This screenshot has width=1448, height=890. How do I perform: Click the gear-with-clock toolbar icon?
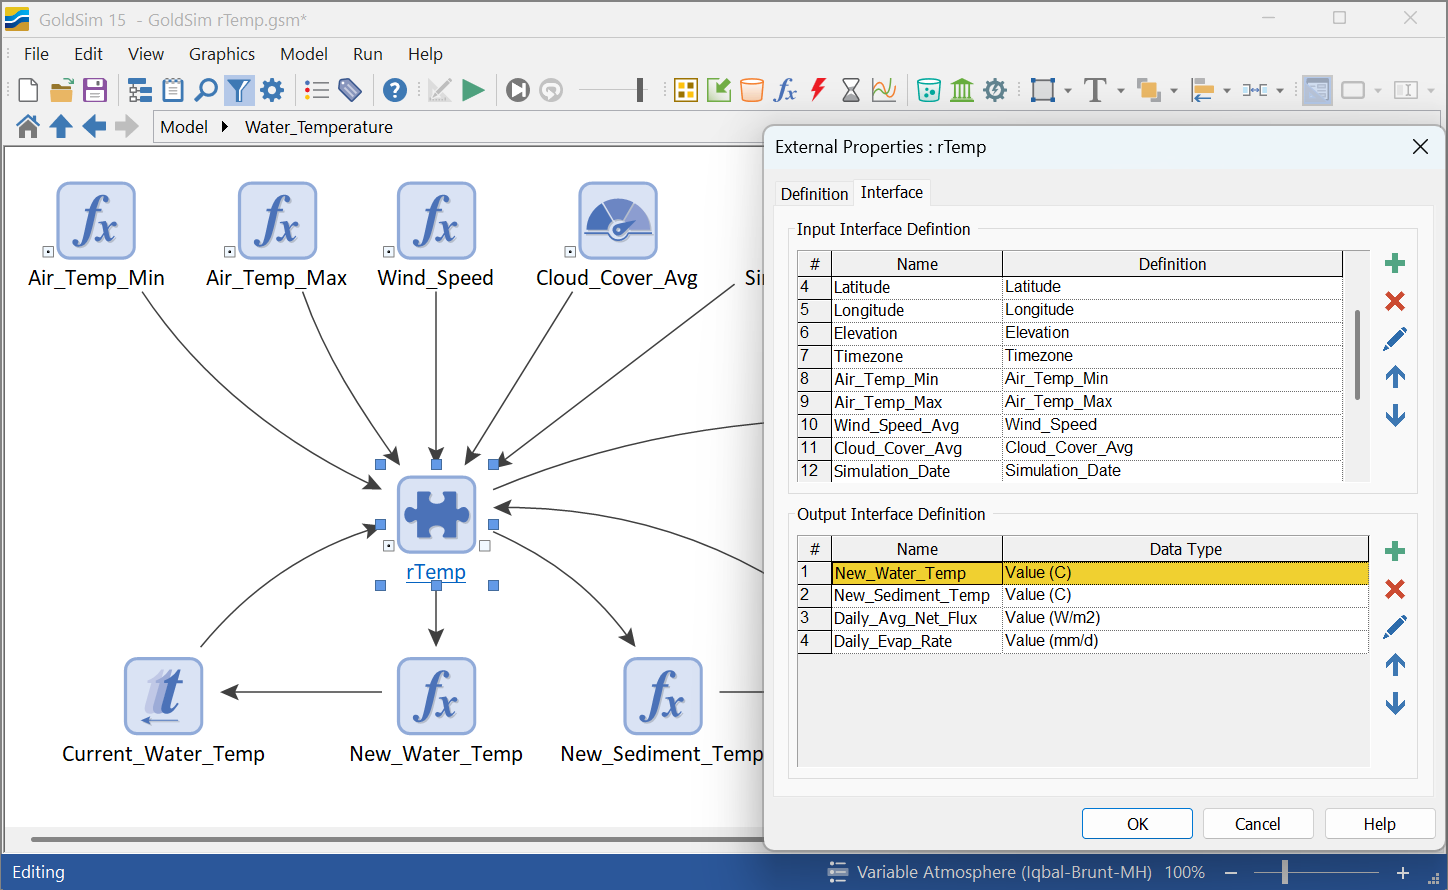tap(995, 90)
